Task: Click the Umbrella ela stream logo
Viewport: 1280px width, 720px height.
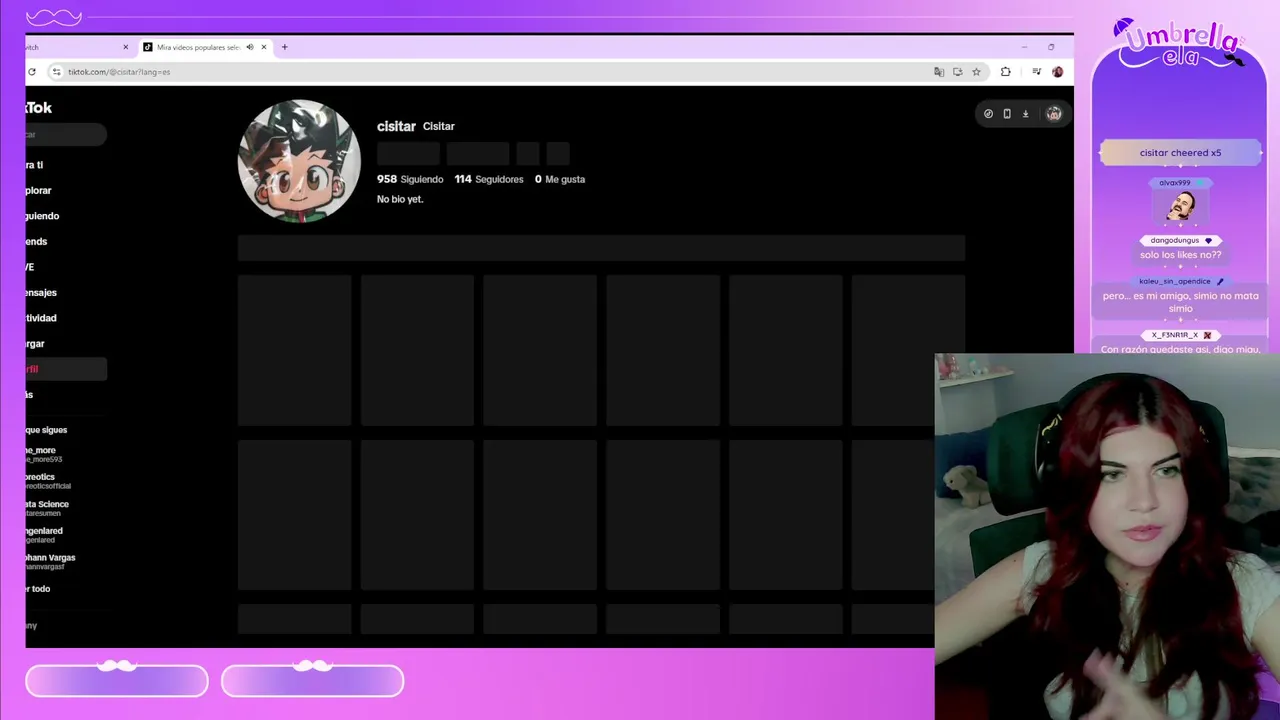Action: click(1180, 45)
